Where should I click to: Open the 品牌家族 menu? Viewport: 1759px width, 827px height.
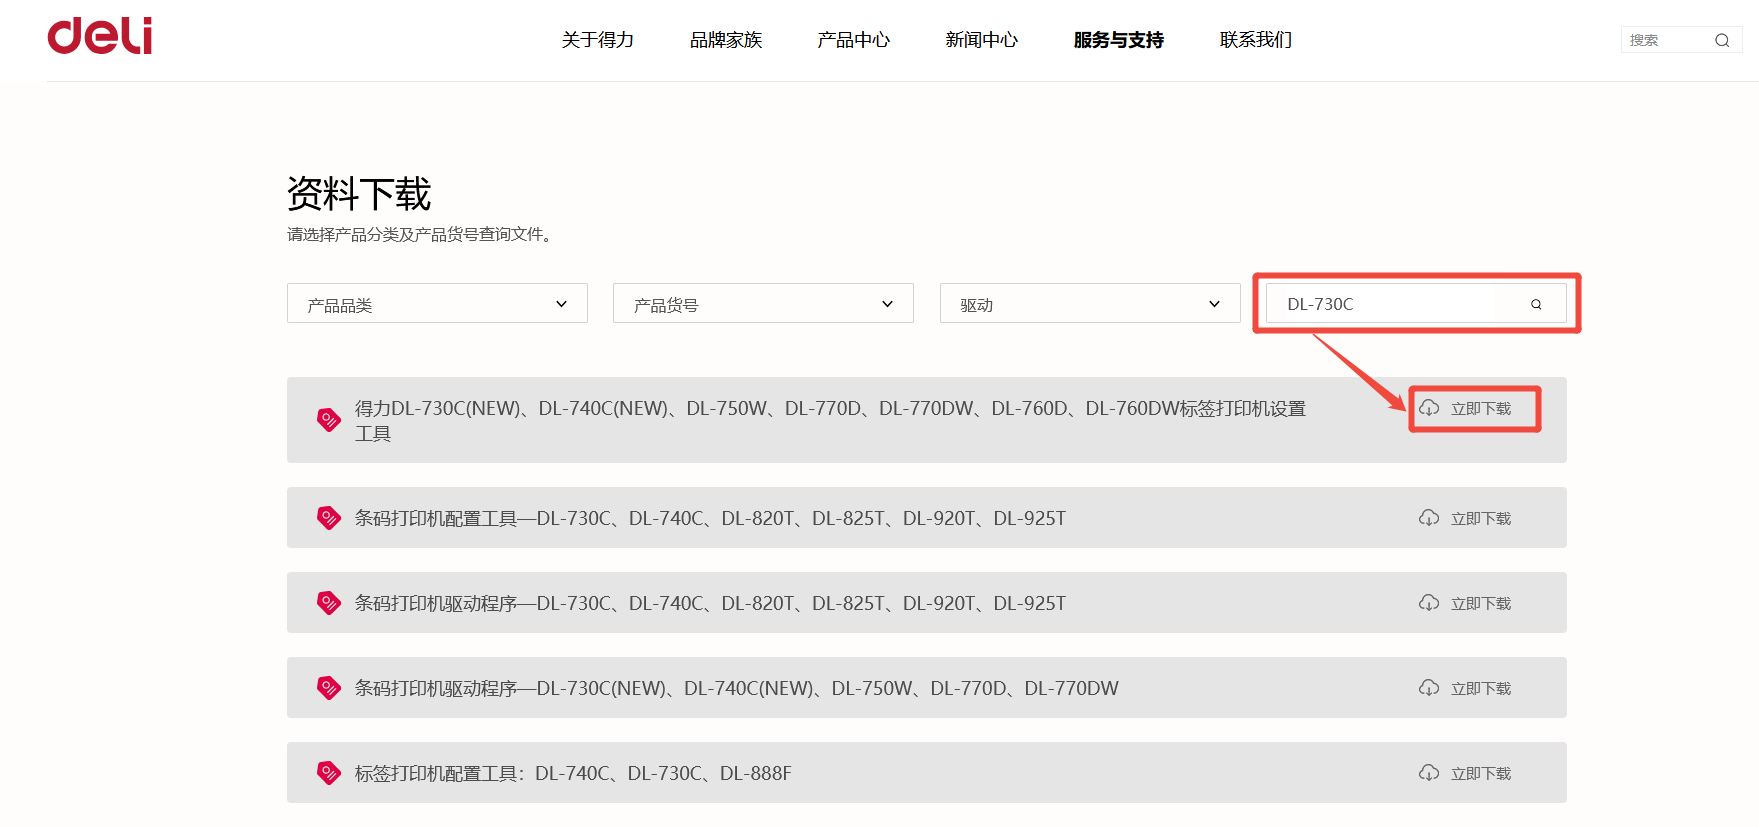point(726,40)
